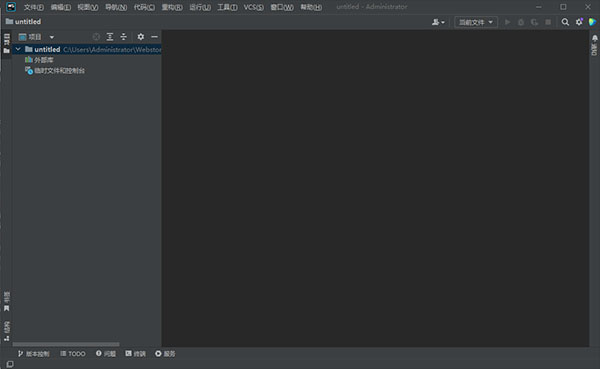
Task: Click the untitled breadcrumb in navigation bar
Action: click(x=23, y=22)
